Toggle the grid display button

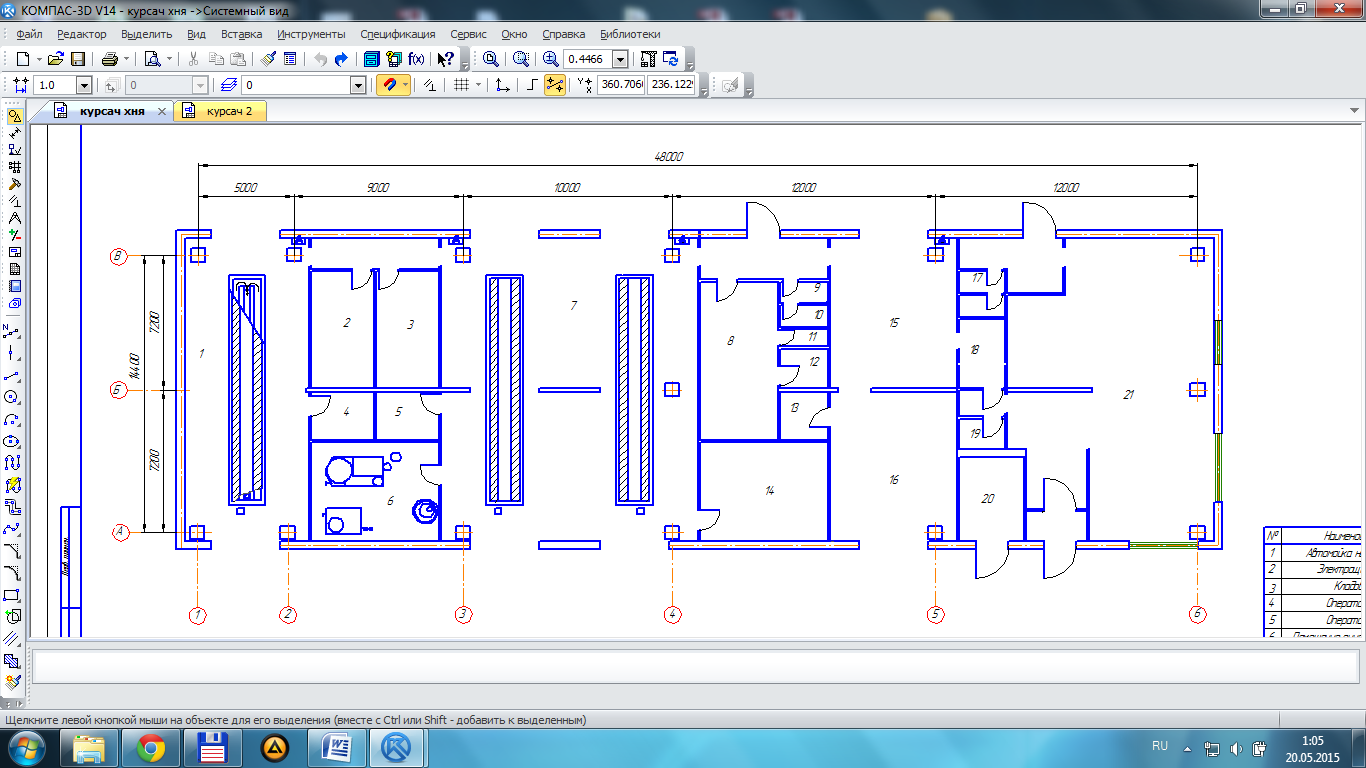pyautogui.click(x=461, y=86)
